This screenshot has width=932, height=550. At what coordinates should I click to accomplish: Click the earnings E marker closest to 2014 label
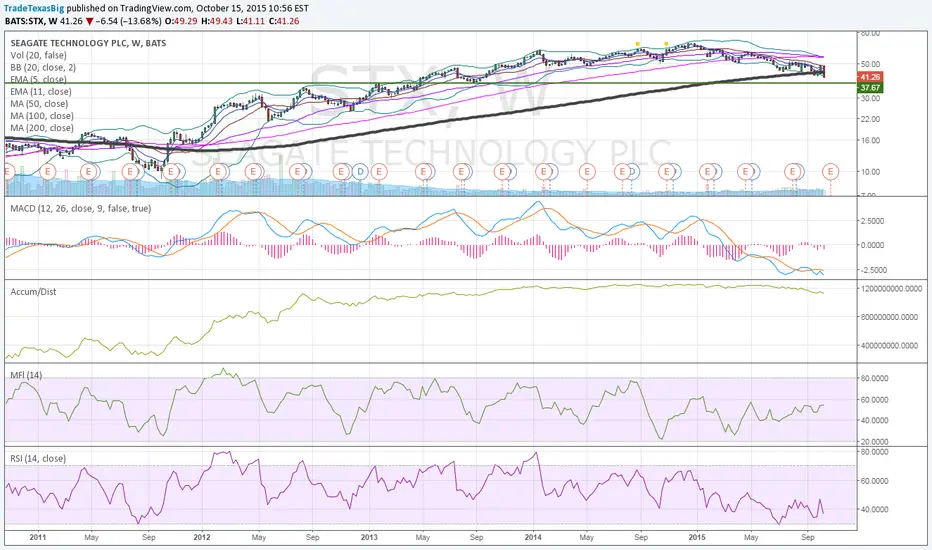click(543, 172)
